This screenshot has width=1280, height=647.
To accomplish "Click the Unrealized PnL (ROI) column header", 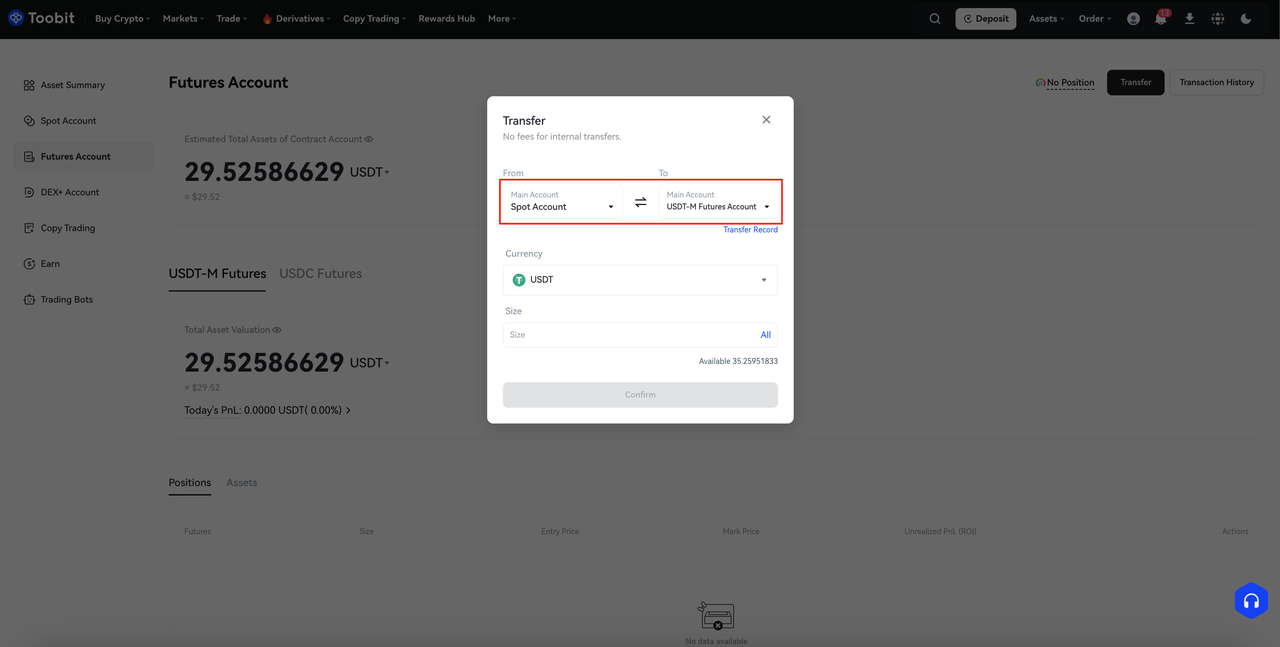I will point(940,532).
